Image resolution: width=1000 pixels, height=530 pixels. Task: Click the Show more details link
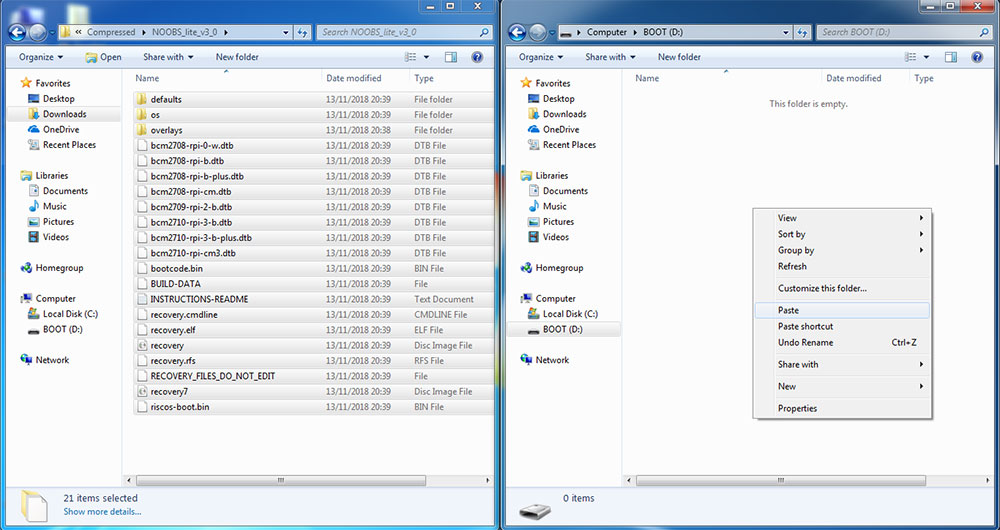click(102, 512)
